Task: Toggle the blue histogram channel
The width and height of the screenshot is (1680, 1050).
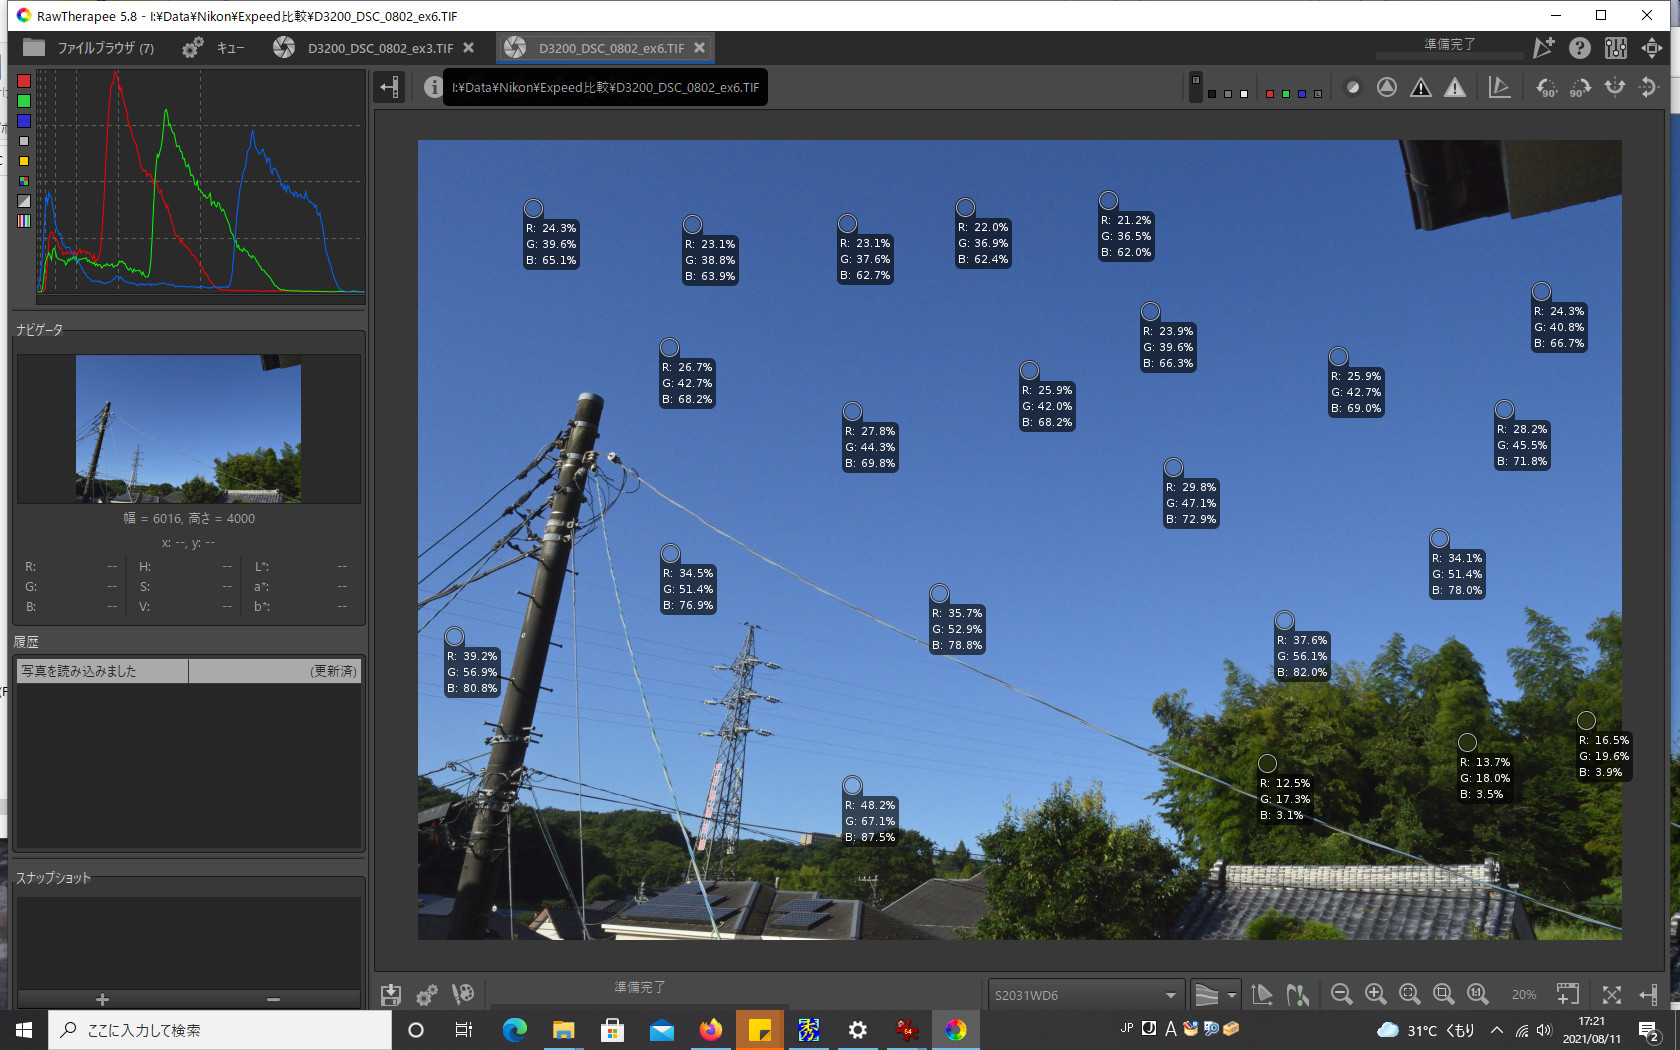Action: 24,121
